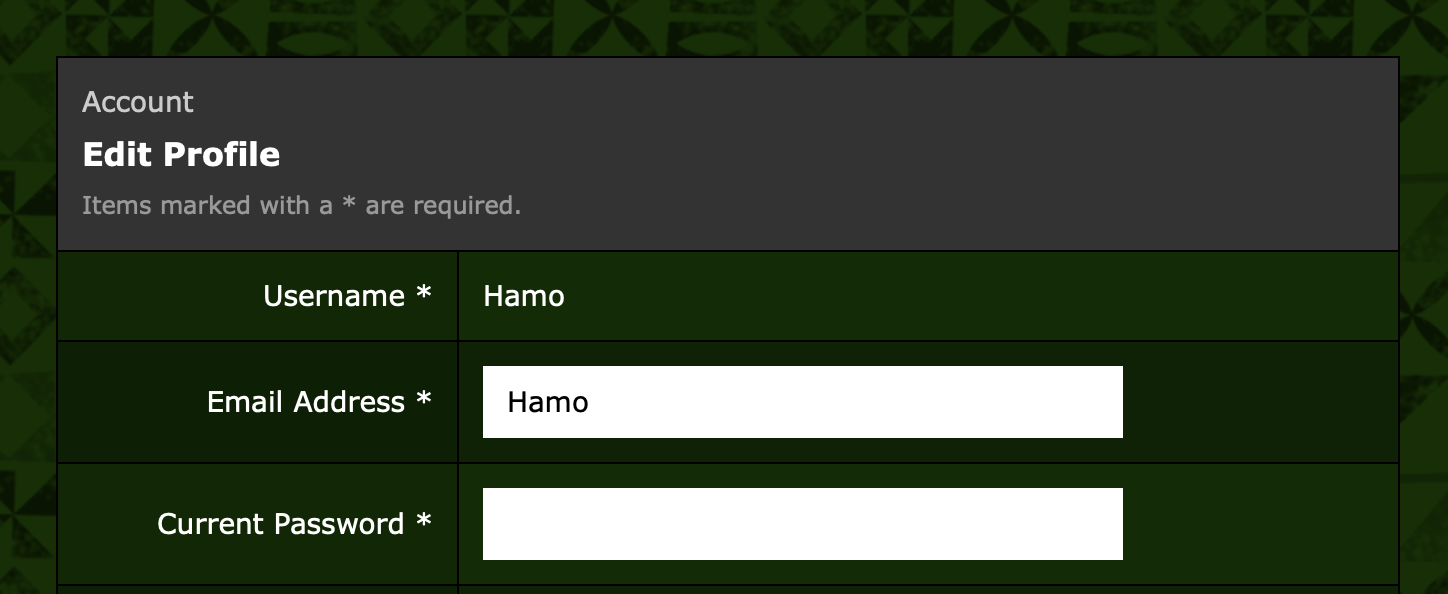Click the Email Address label
The image size is (1448, 594).
click(x=306, y=402)
